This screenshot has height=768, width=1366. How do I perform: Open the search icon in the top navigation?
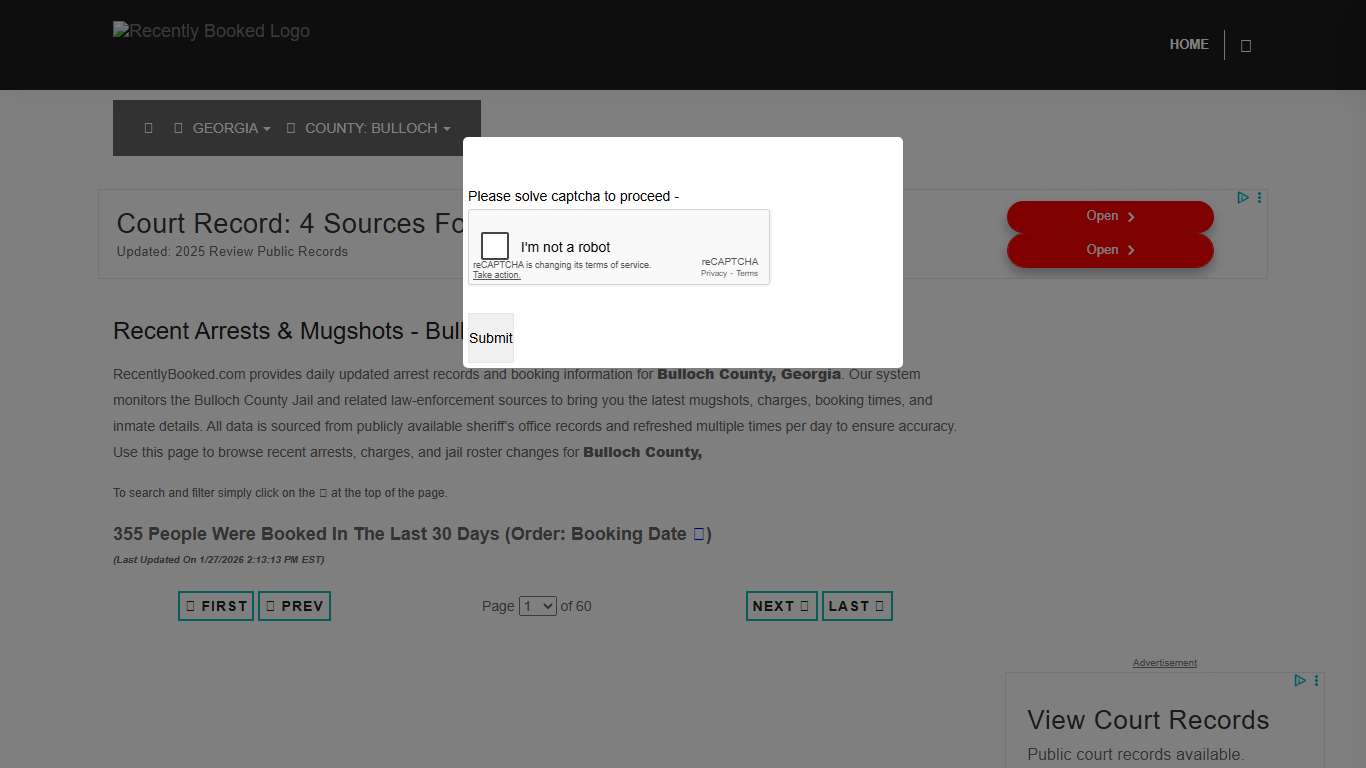click(x=1246, y=44)
